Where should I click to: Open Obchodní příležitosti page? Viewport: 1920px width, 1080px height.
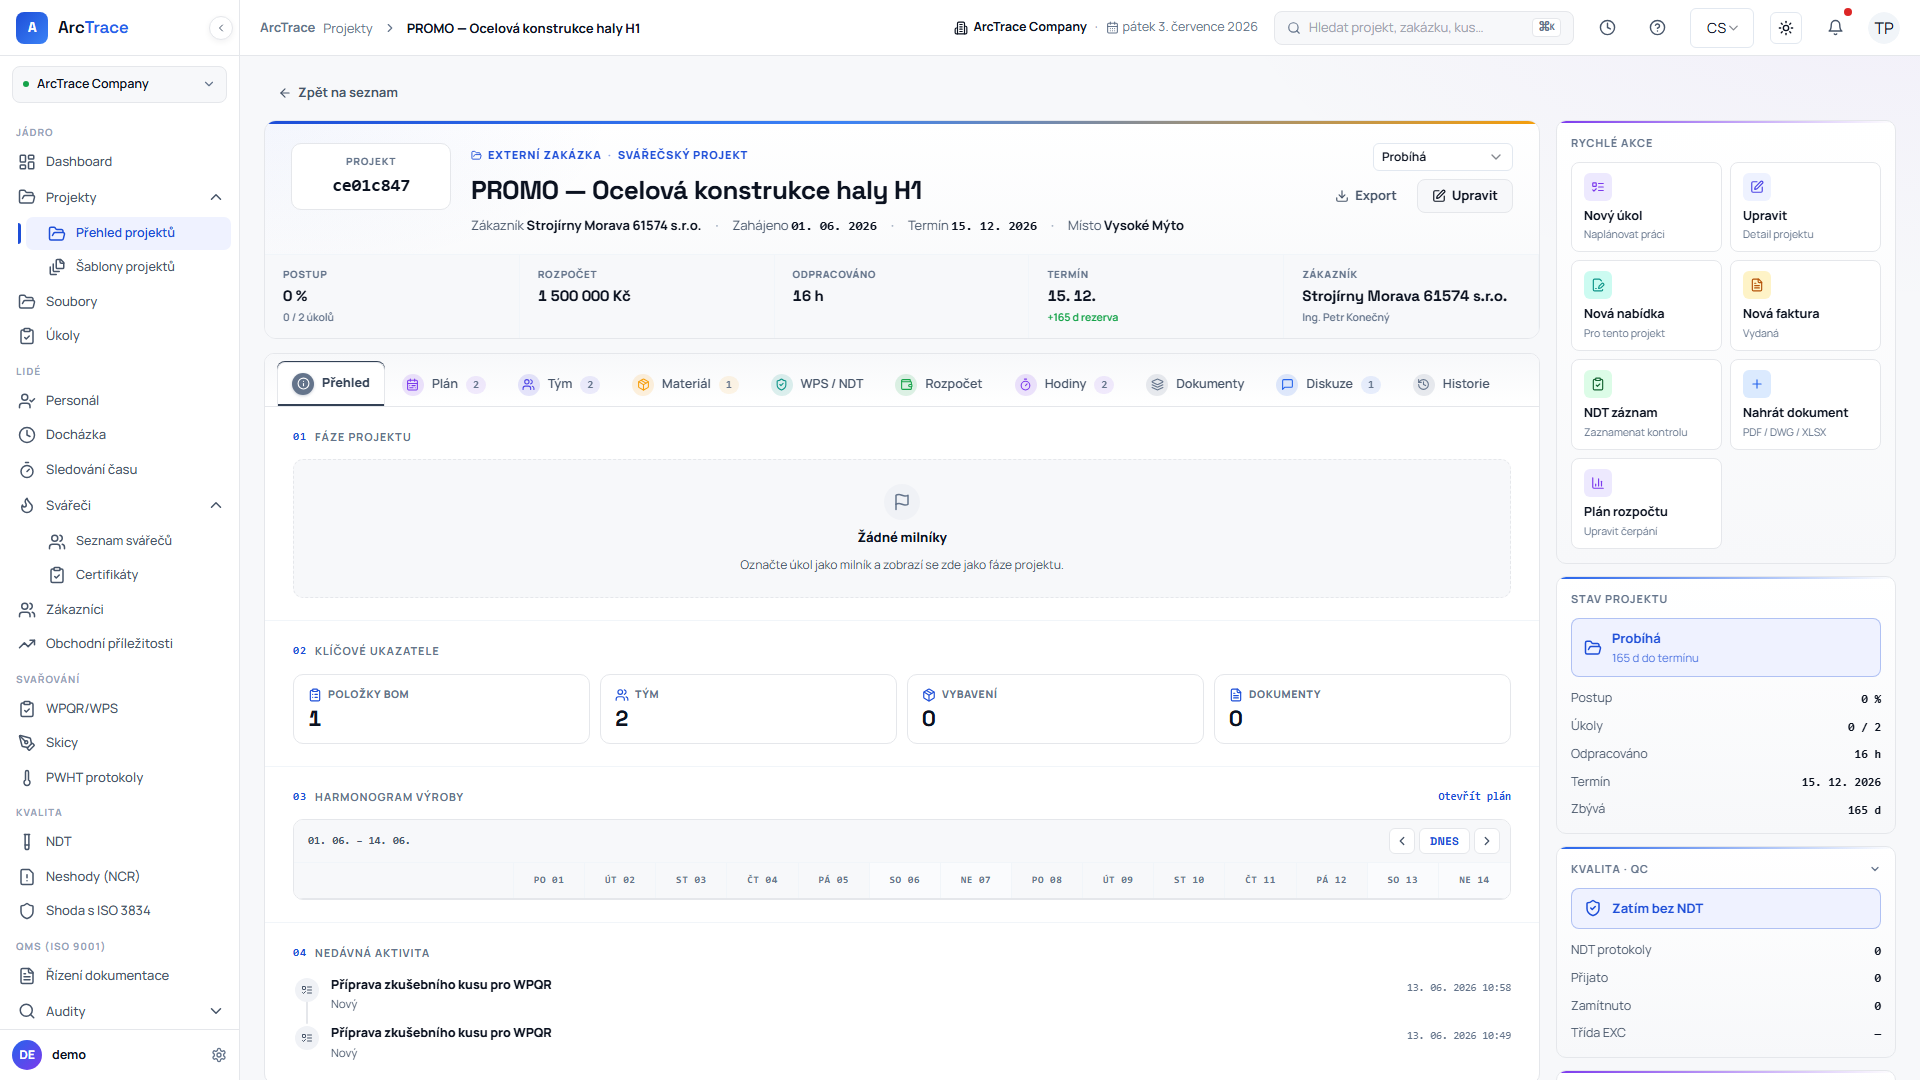point(120,644)
